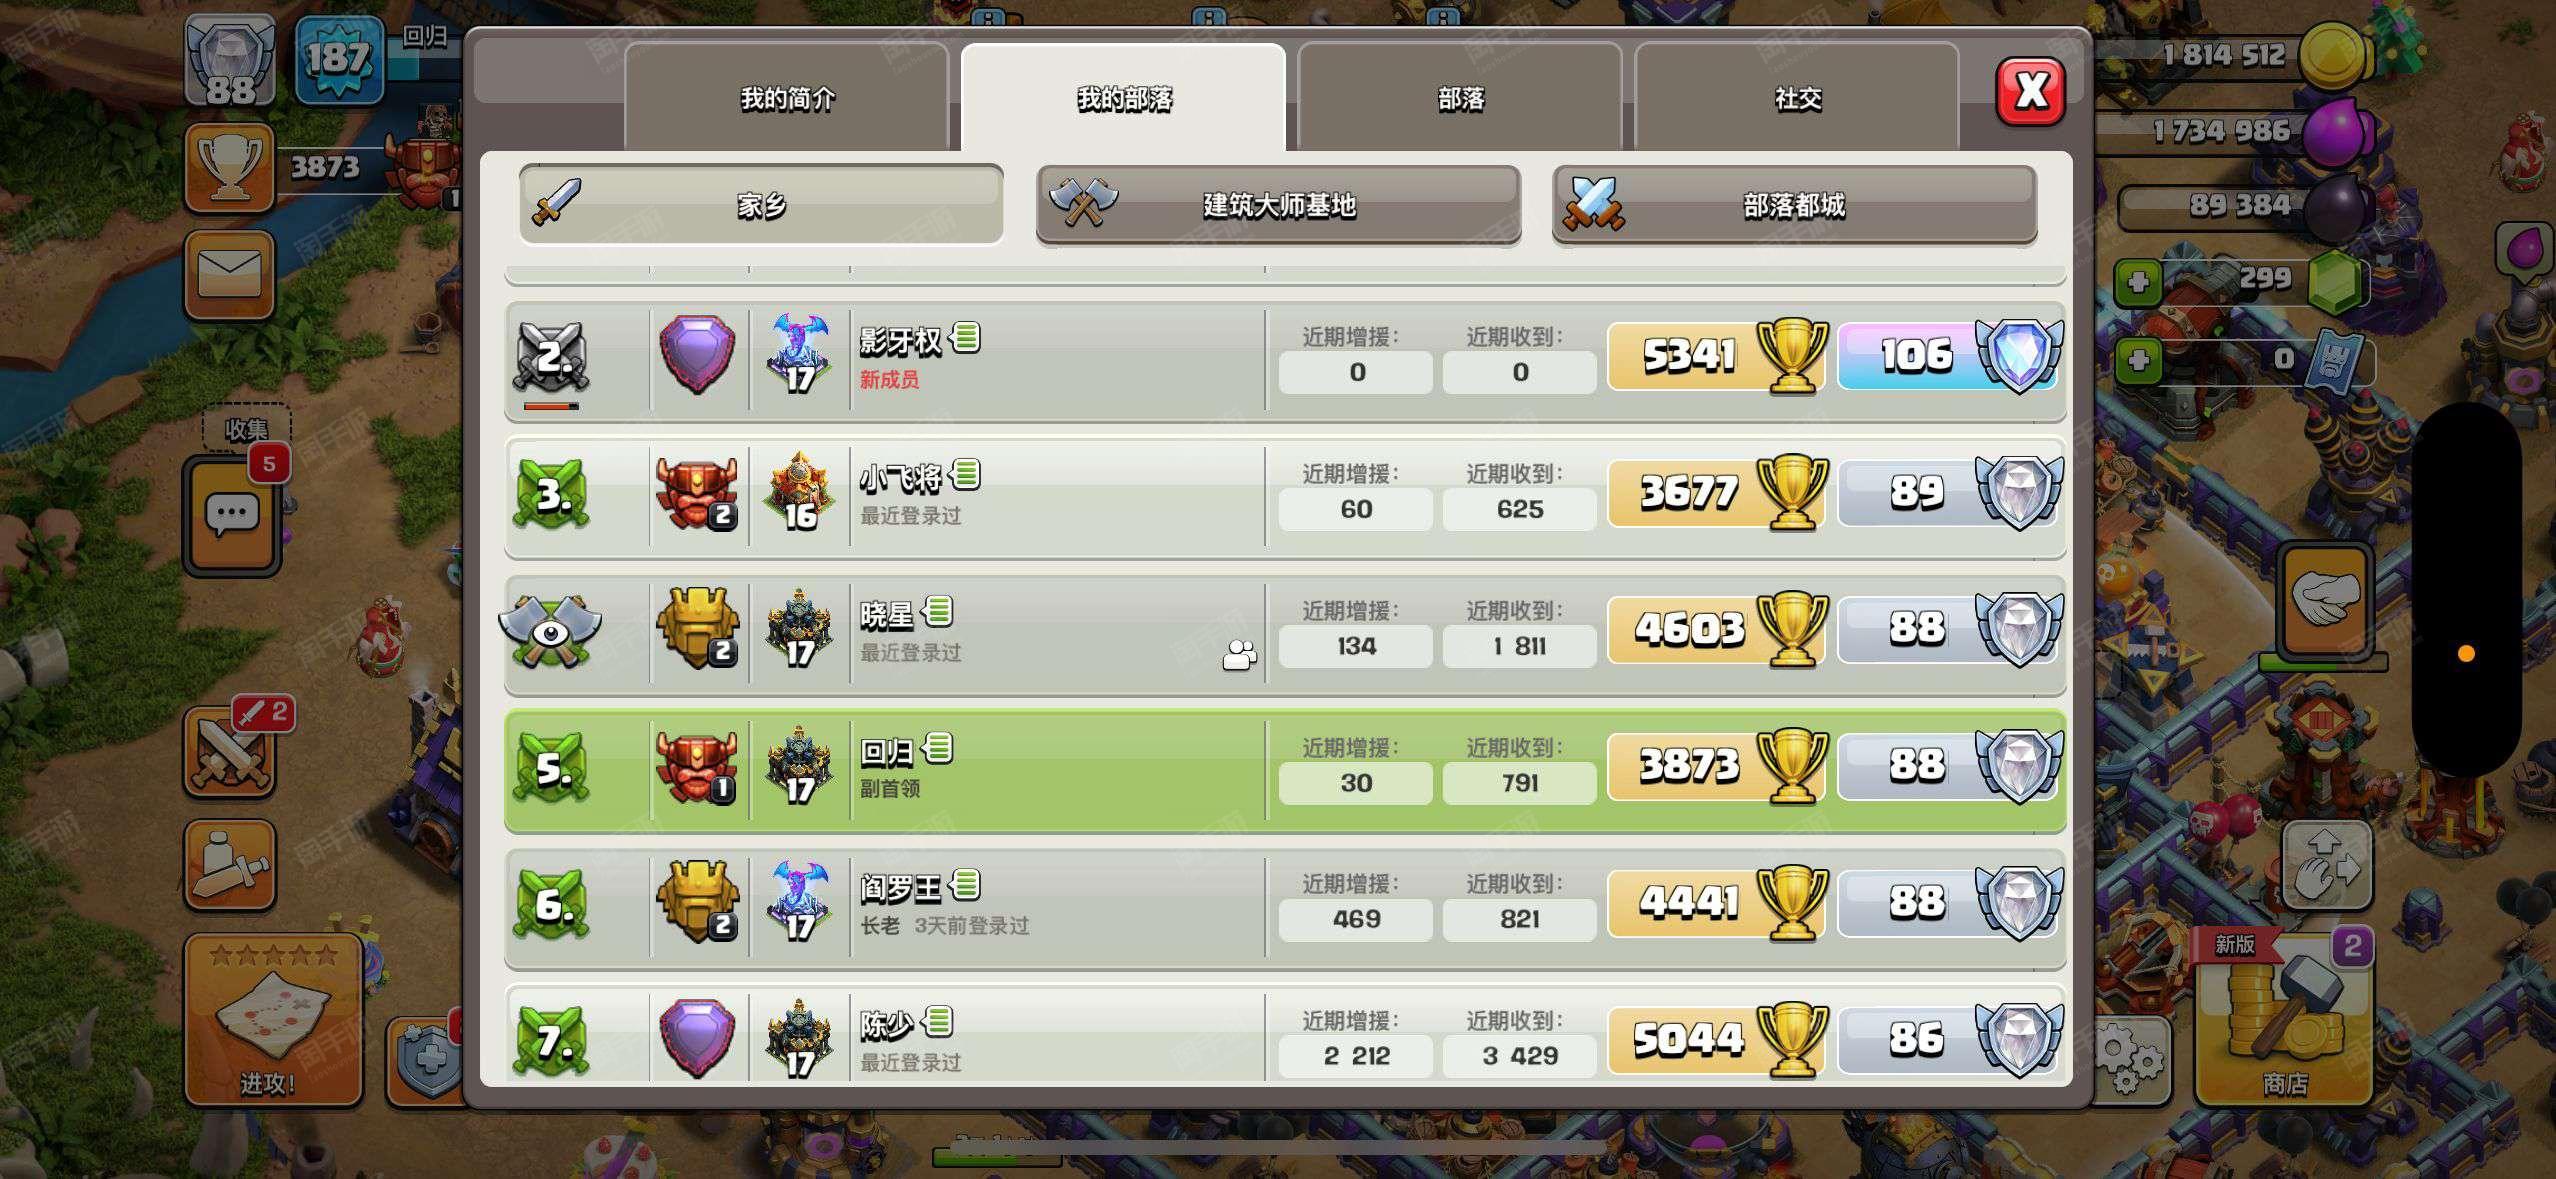
Task: Close the clan window with red X
Action: coord(2030,92)
